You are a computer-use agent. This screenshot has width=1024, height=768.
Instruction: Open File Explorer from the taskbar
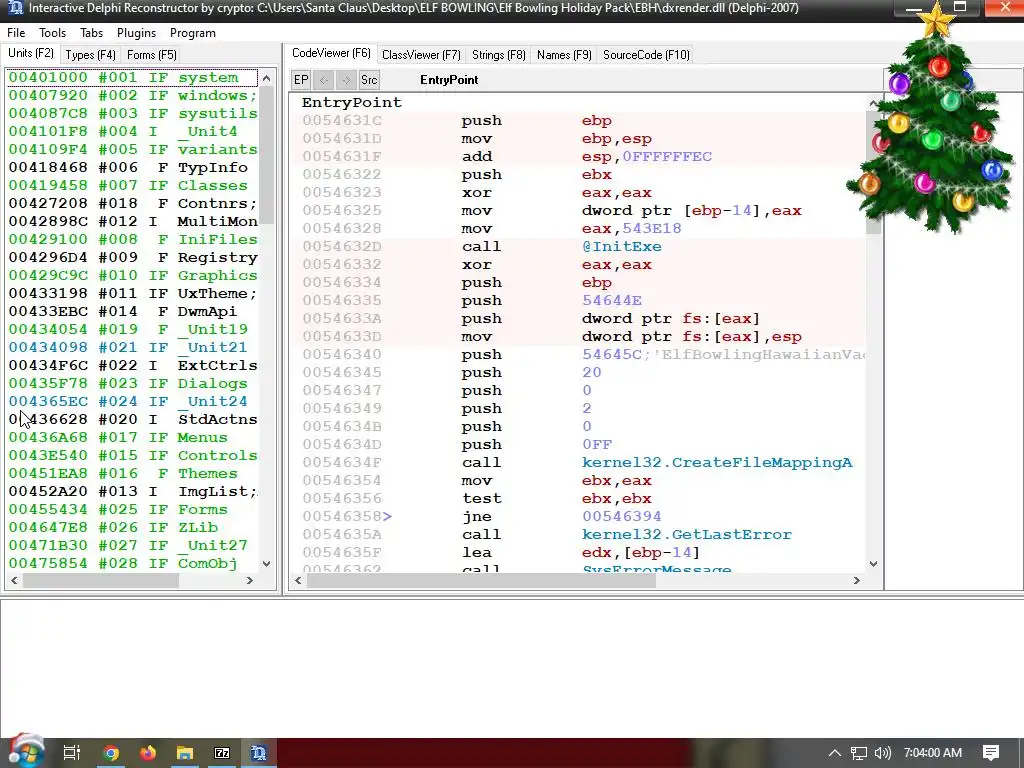[x=185, y=753]
